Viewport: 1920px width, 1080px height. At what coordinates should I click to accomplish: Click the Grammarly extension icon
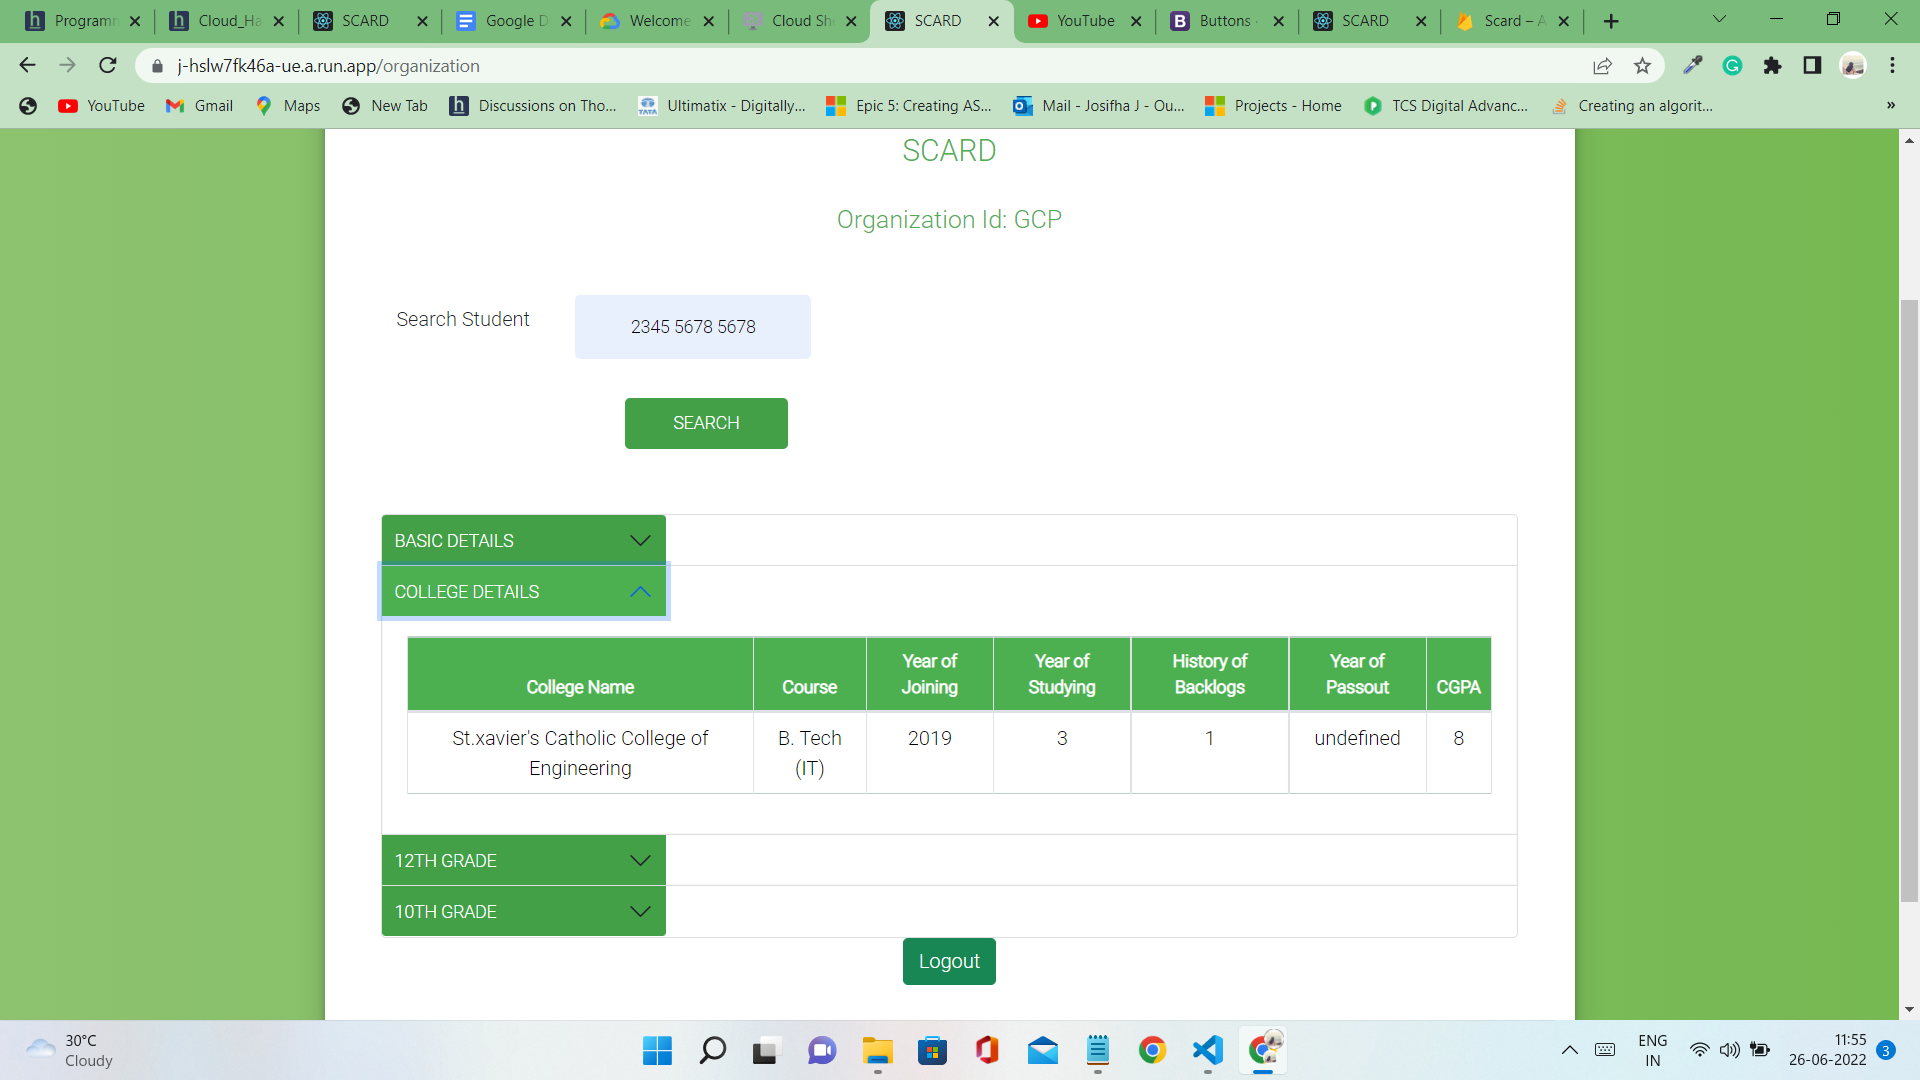coord(1732,66)
